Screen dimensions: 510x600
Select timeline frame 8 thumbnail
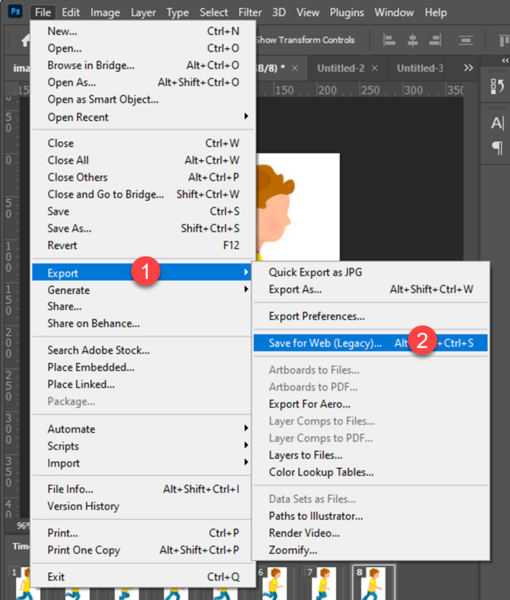click(x=373, y=582)
